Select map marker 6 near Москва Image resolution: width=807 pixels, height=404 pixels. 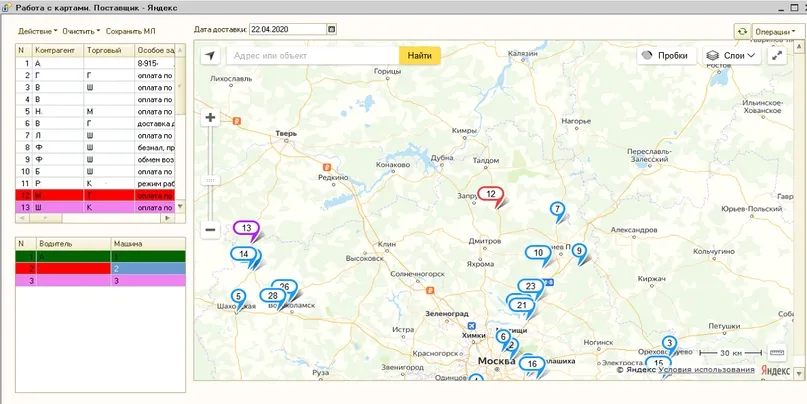click(x=503, y=338)
